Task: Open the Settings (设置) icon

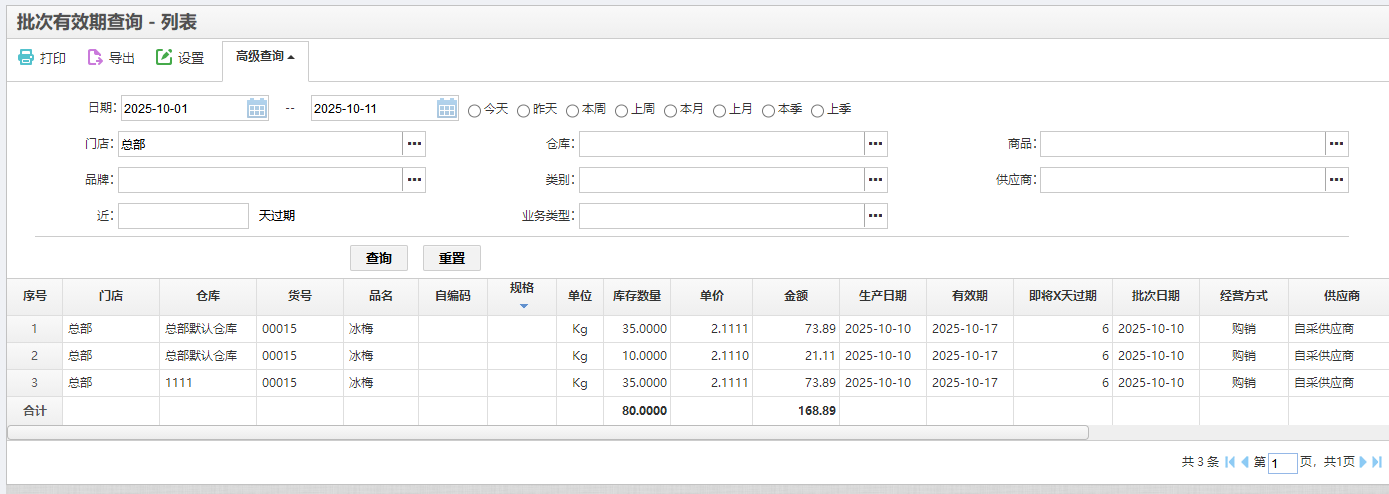Action: pos(164,58)
